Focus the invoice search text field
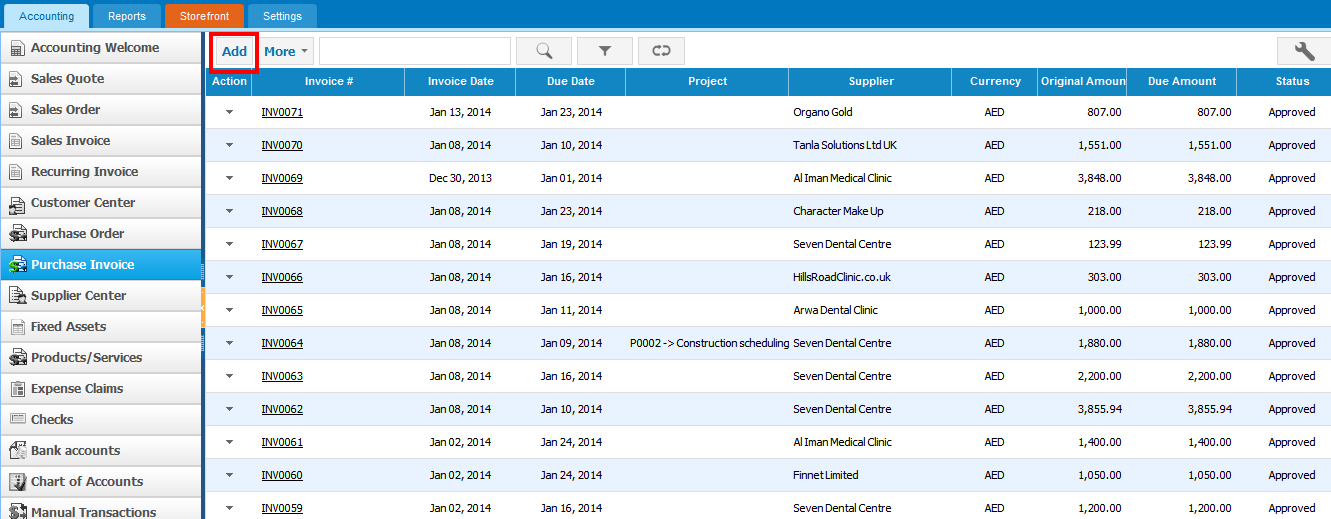Image resolution: width=1331 pixels, height=519 pixels. click(x=415, y=51)
